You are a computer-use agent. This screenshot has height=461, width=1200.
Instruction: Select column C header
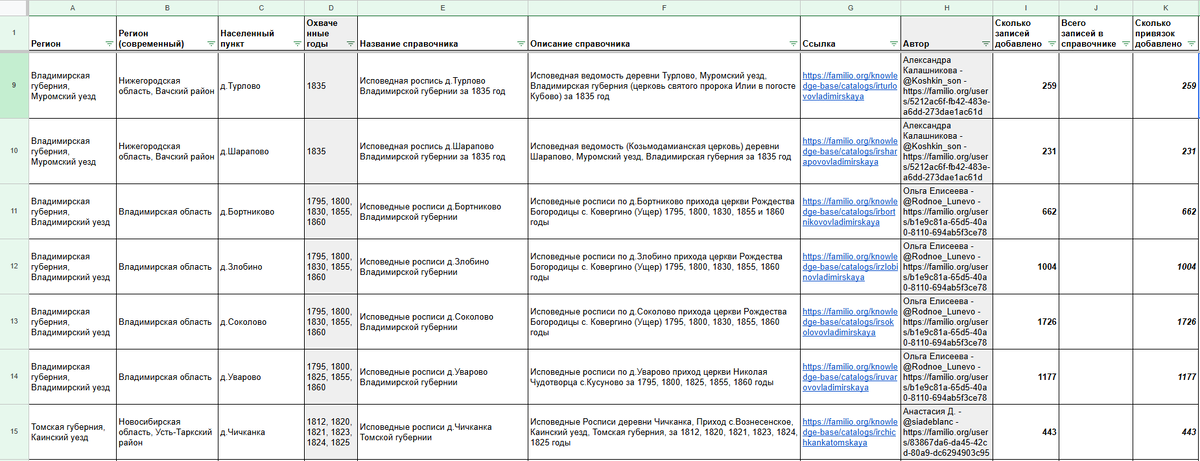point(259,7)
